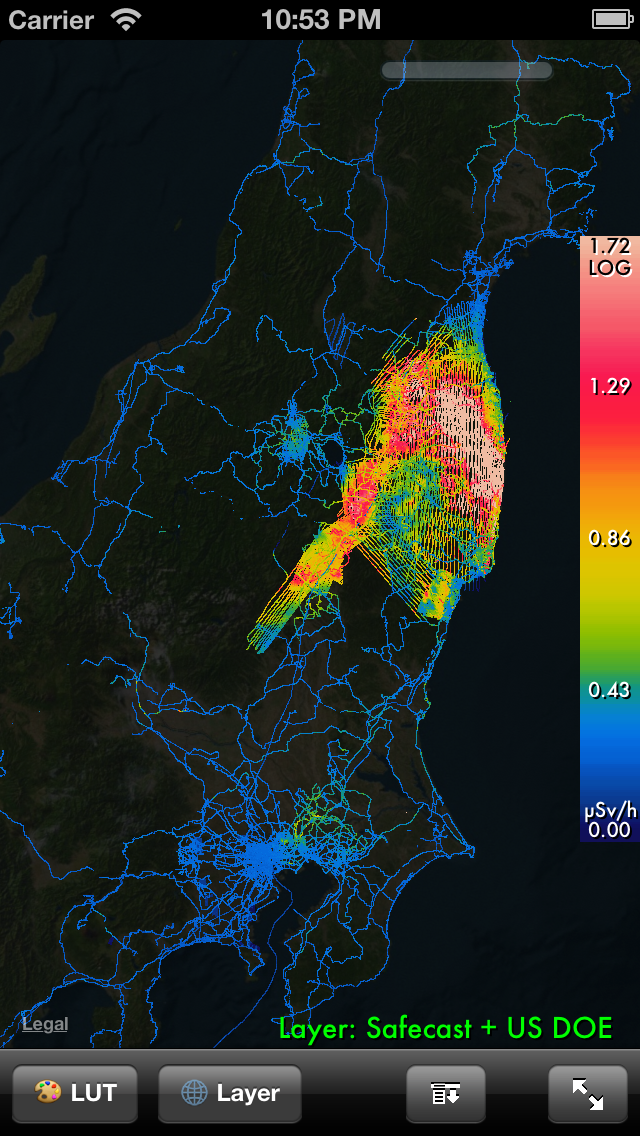Open the LUT color palette button

(x=75, y=1093)
